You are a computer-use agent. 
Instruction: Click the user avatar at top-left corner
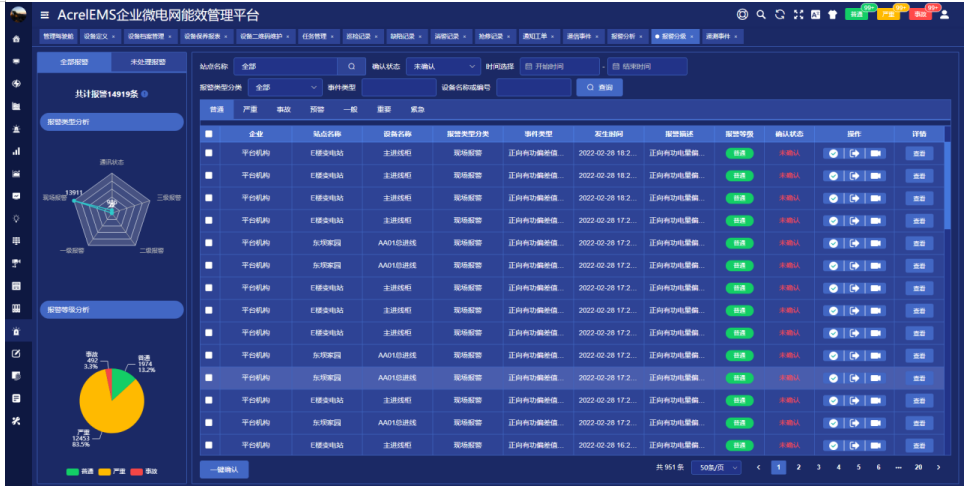pyautogui.click(x=19, y=14)
